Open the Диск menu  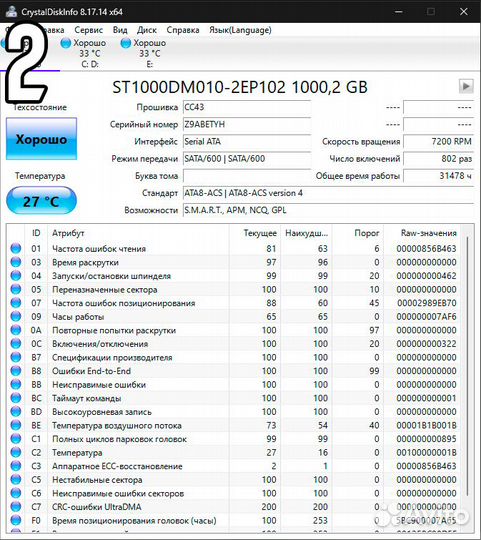147,30
